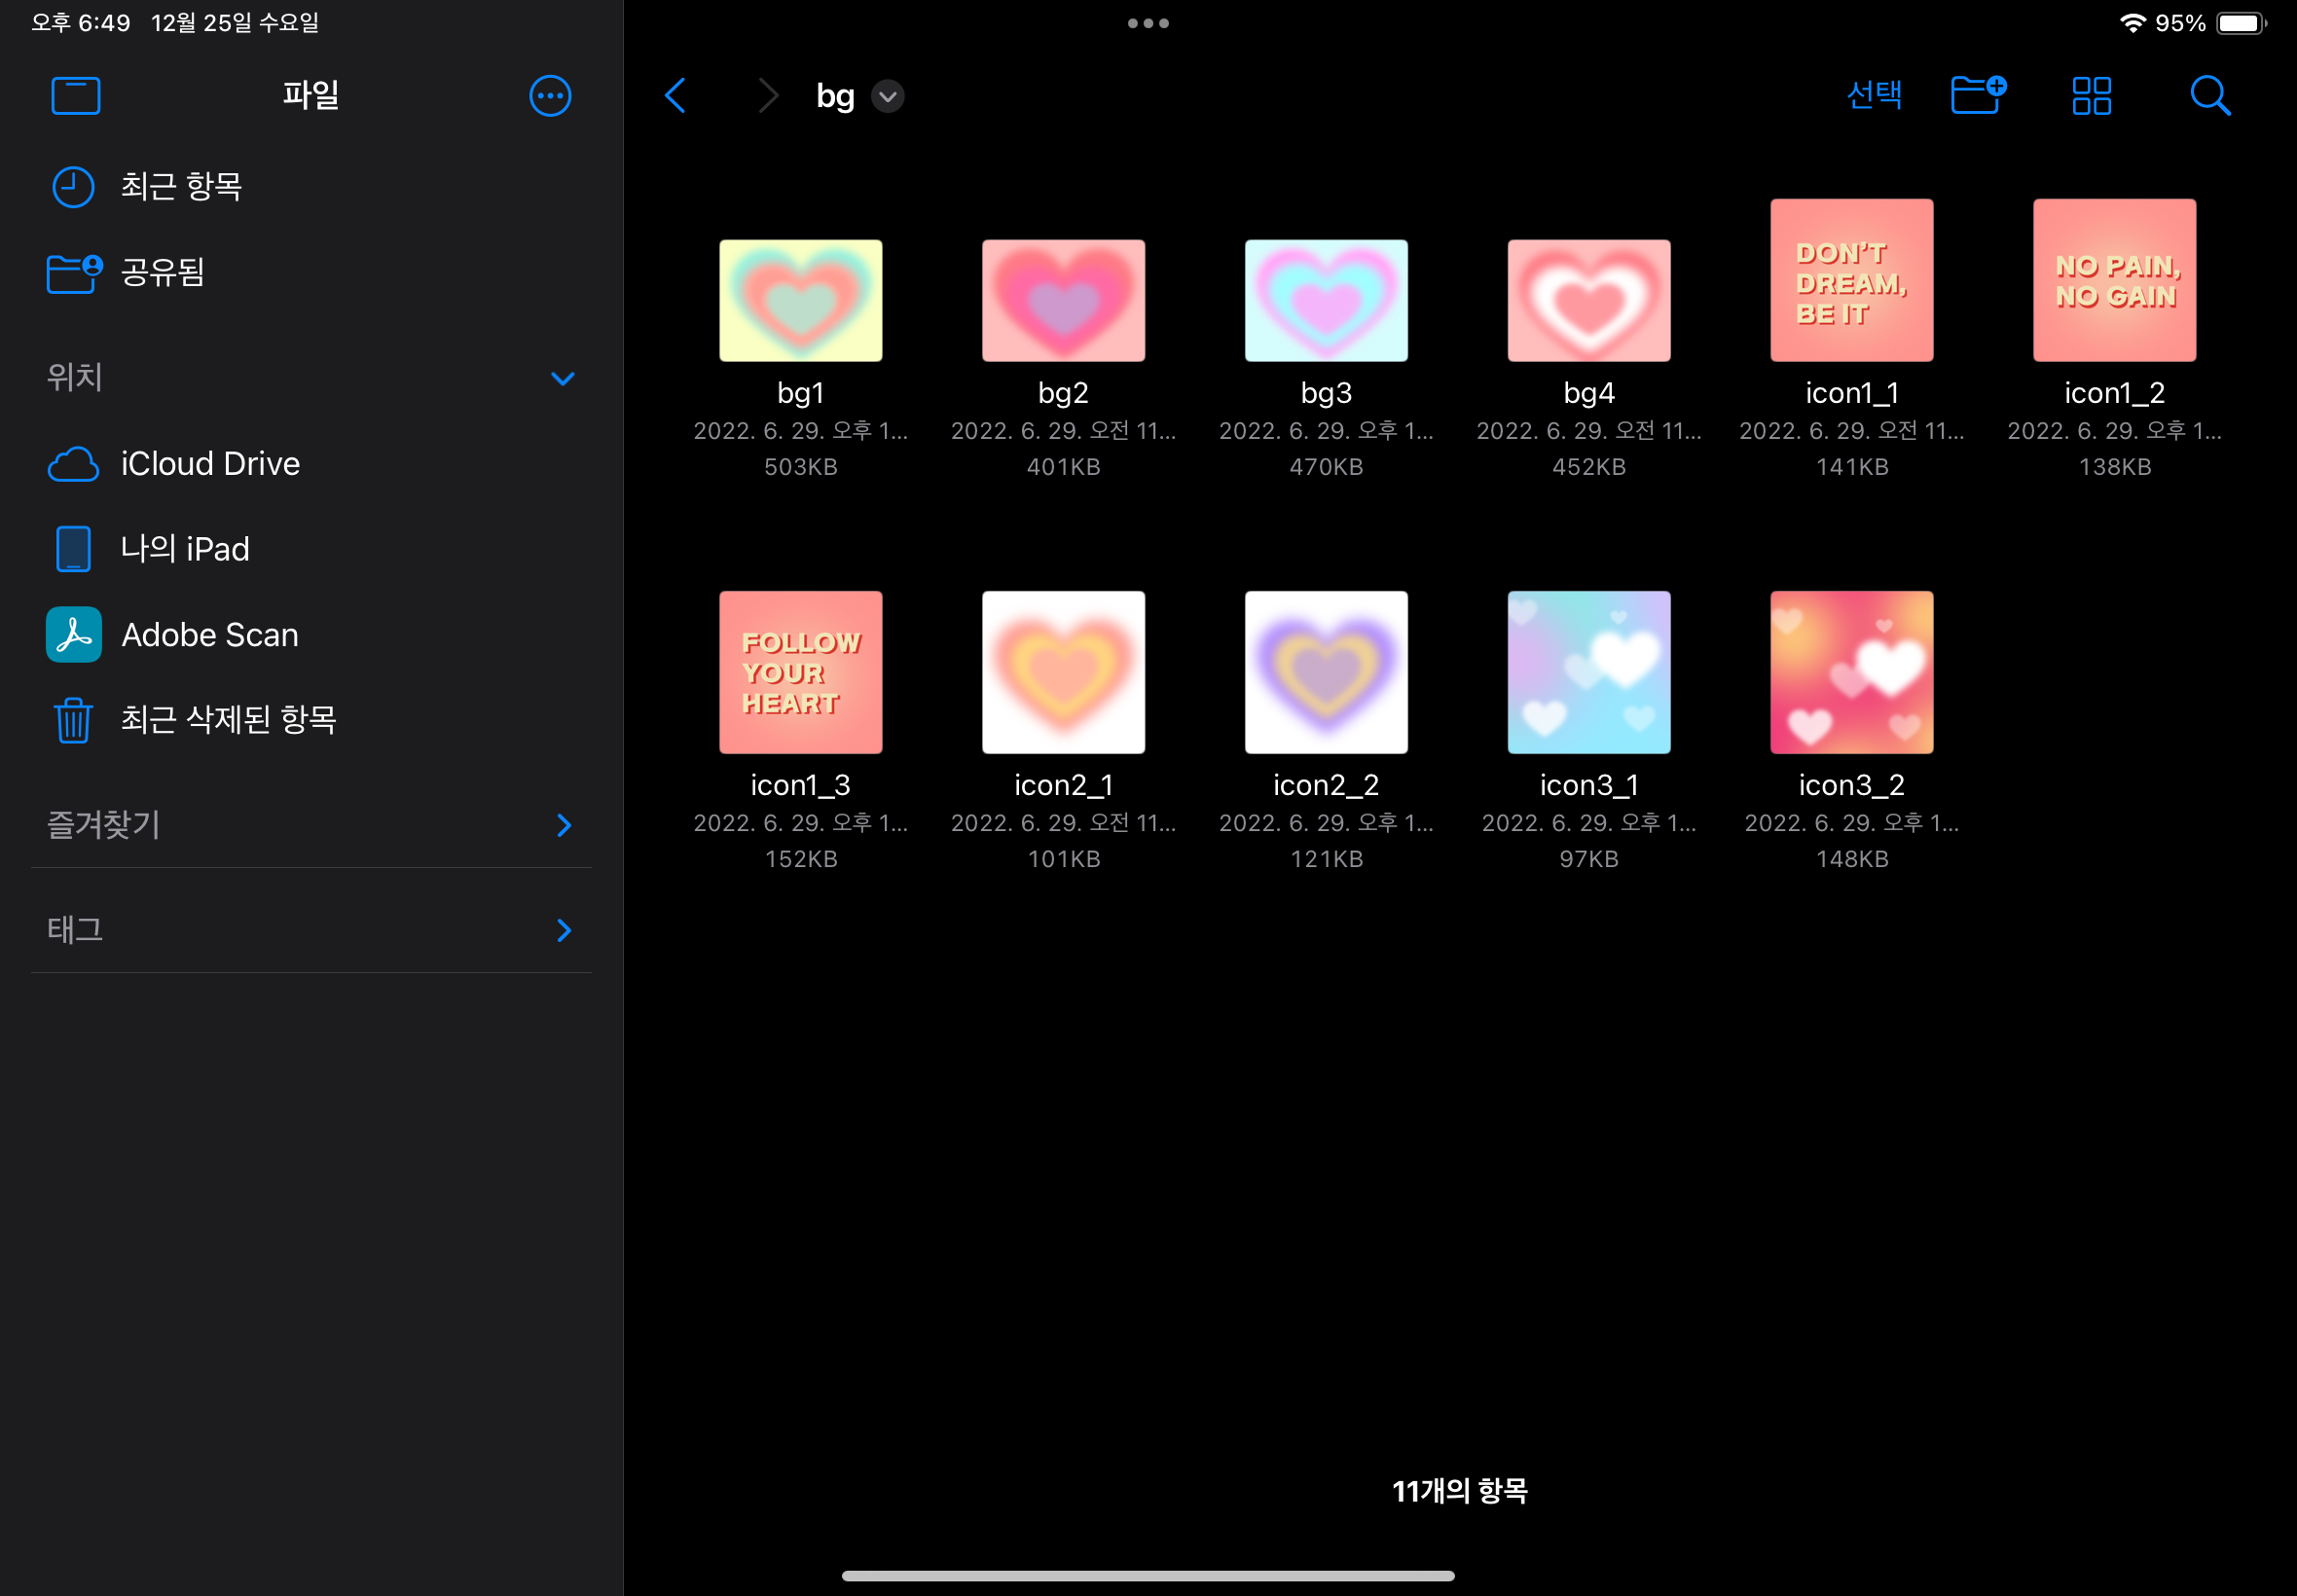This screenshot has width=2297, height=1596.
Task: Open search with magnifier icon
Action: pyautogui.click(x=2209, y=96)
